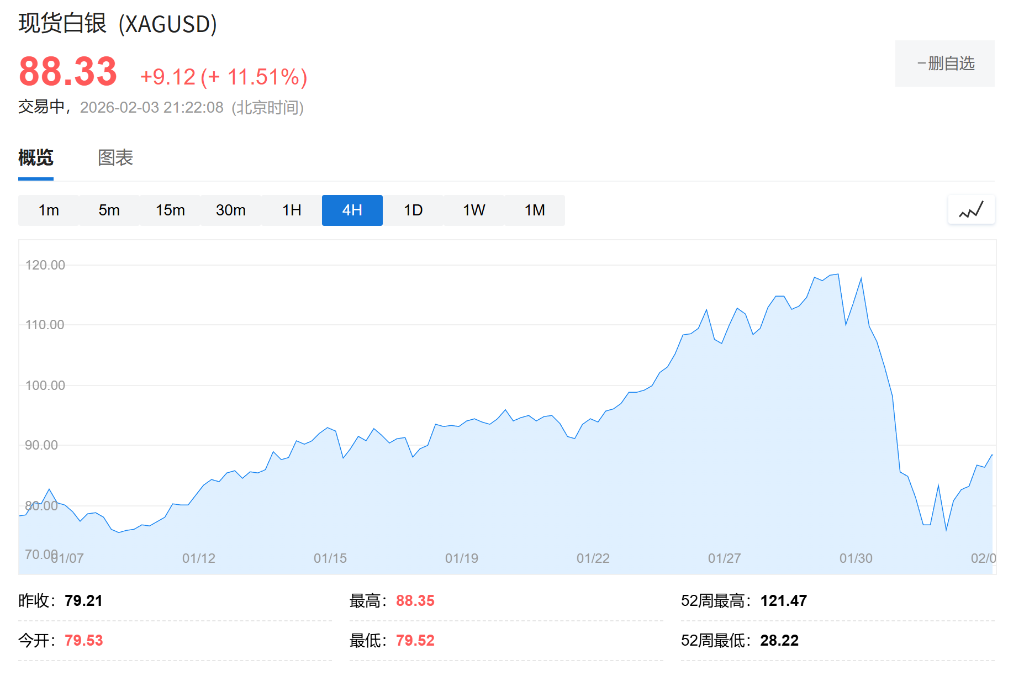This screenshot has height=674, width=1024.
Task: Select the 5m interval button
Action: (109, 210)
